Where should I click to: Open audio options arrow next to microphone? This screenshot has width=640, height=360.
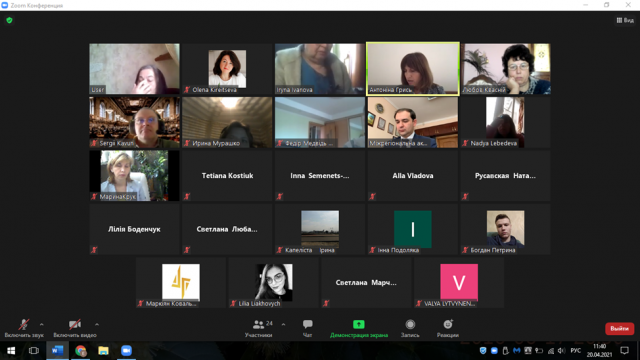pyautogui.click(x=42, y=324)
